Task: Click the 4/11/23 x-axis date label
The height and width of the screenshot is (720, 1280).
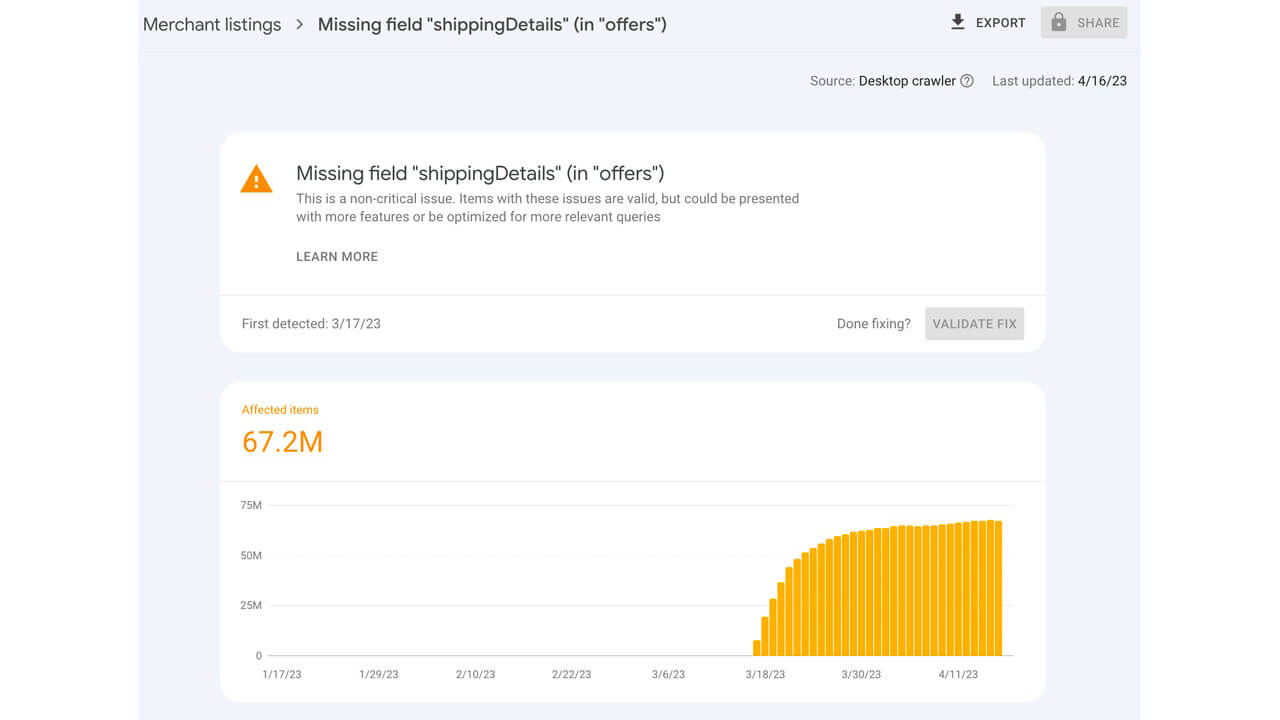Action: point(958,674)
